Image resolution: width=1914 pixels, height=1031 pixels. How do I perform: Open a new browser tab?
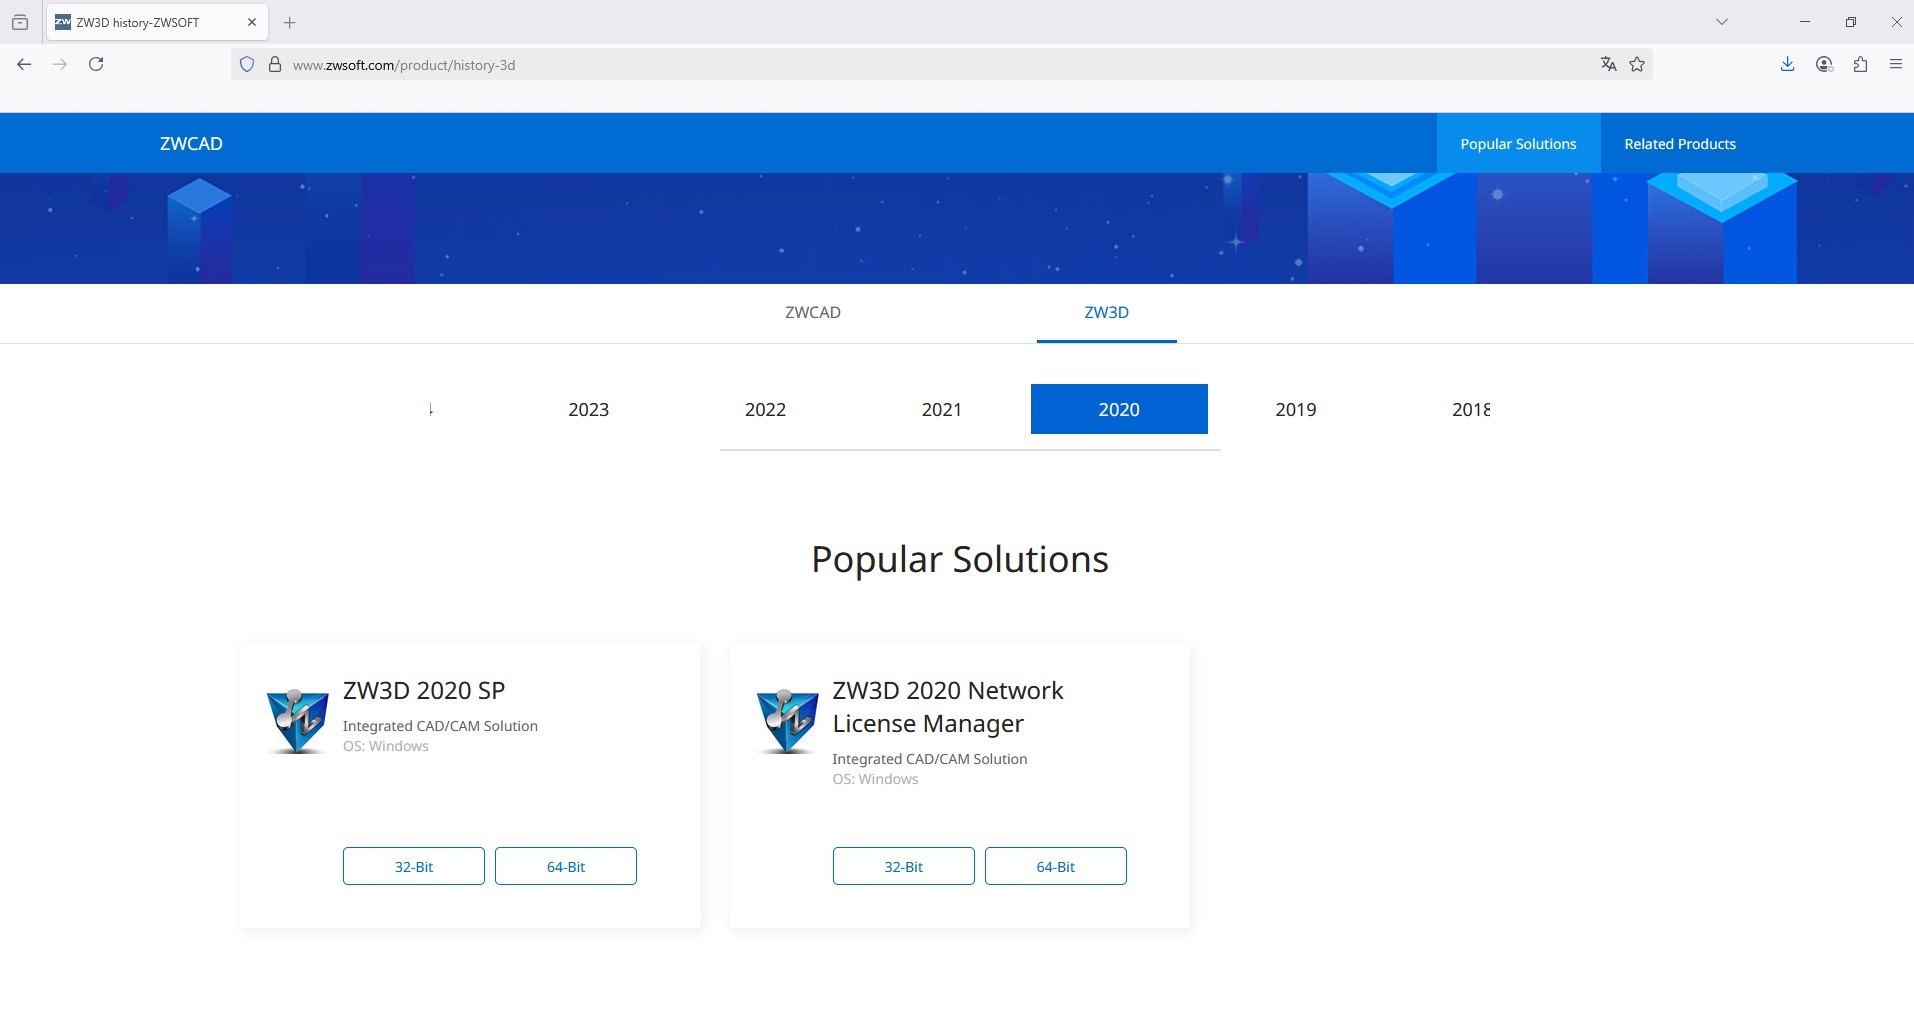(290, 22)
